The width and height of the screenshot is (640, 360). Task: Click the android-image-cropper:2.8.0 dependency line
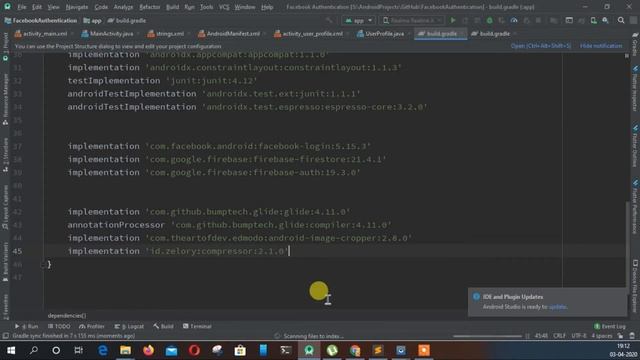240,238
